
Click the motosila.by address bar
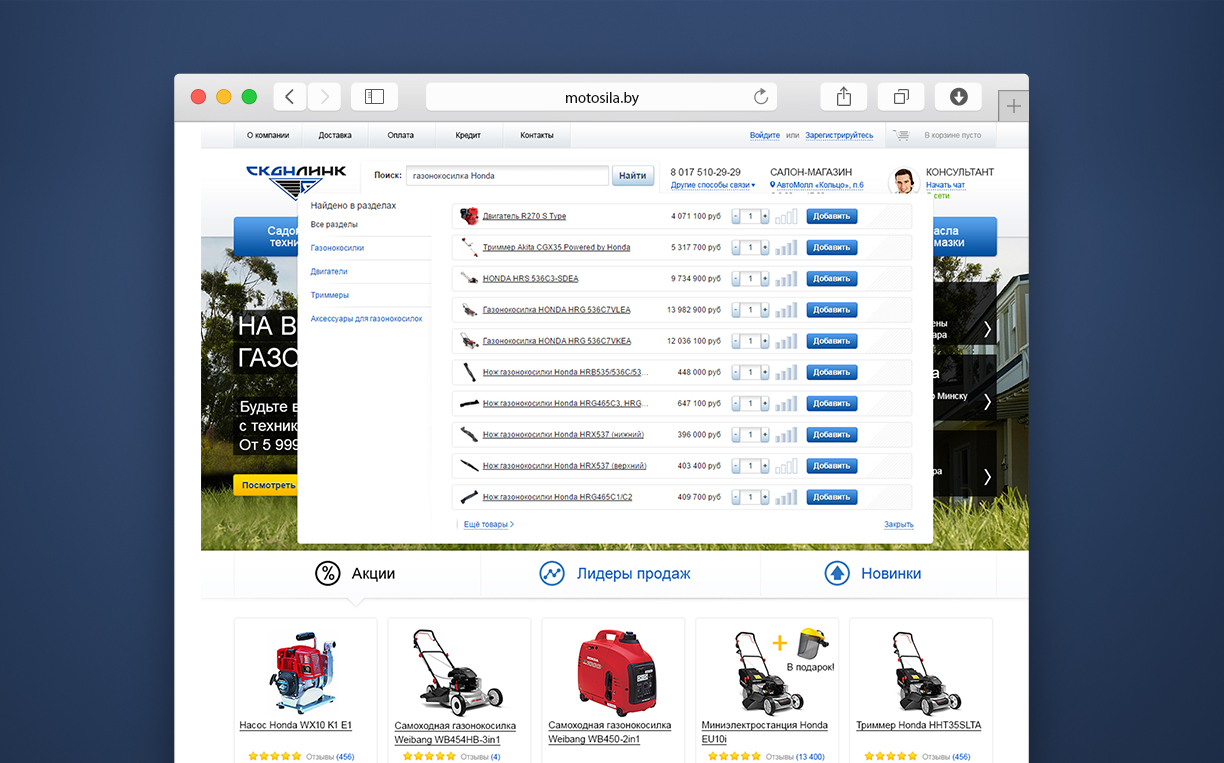coord(602,97)
